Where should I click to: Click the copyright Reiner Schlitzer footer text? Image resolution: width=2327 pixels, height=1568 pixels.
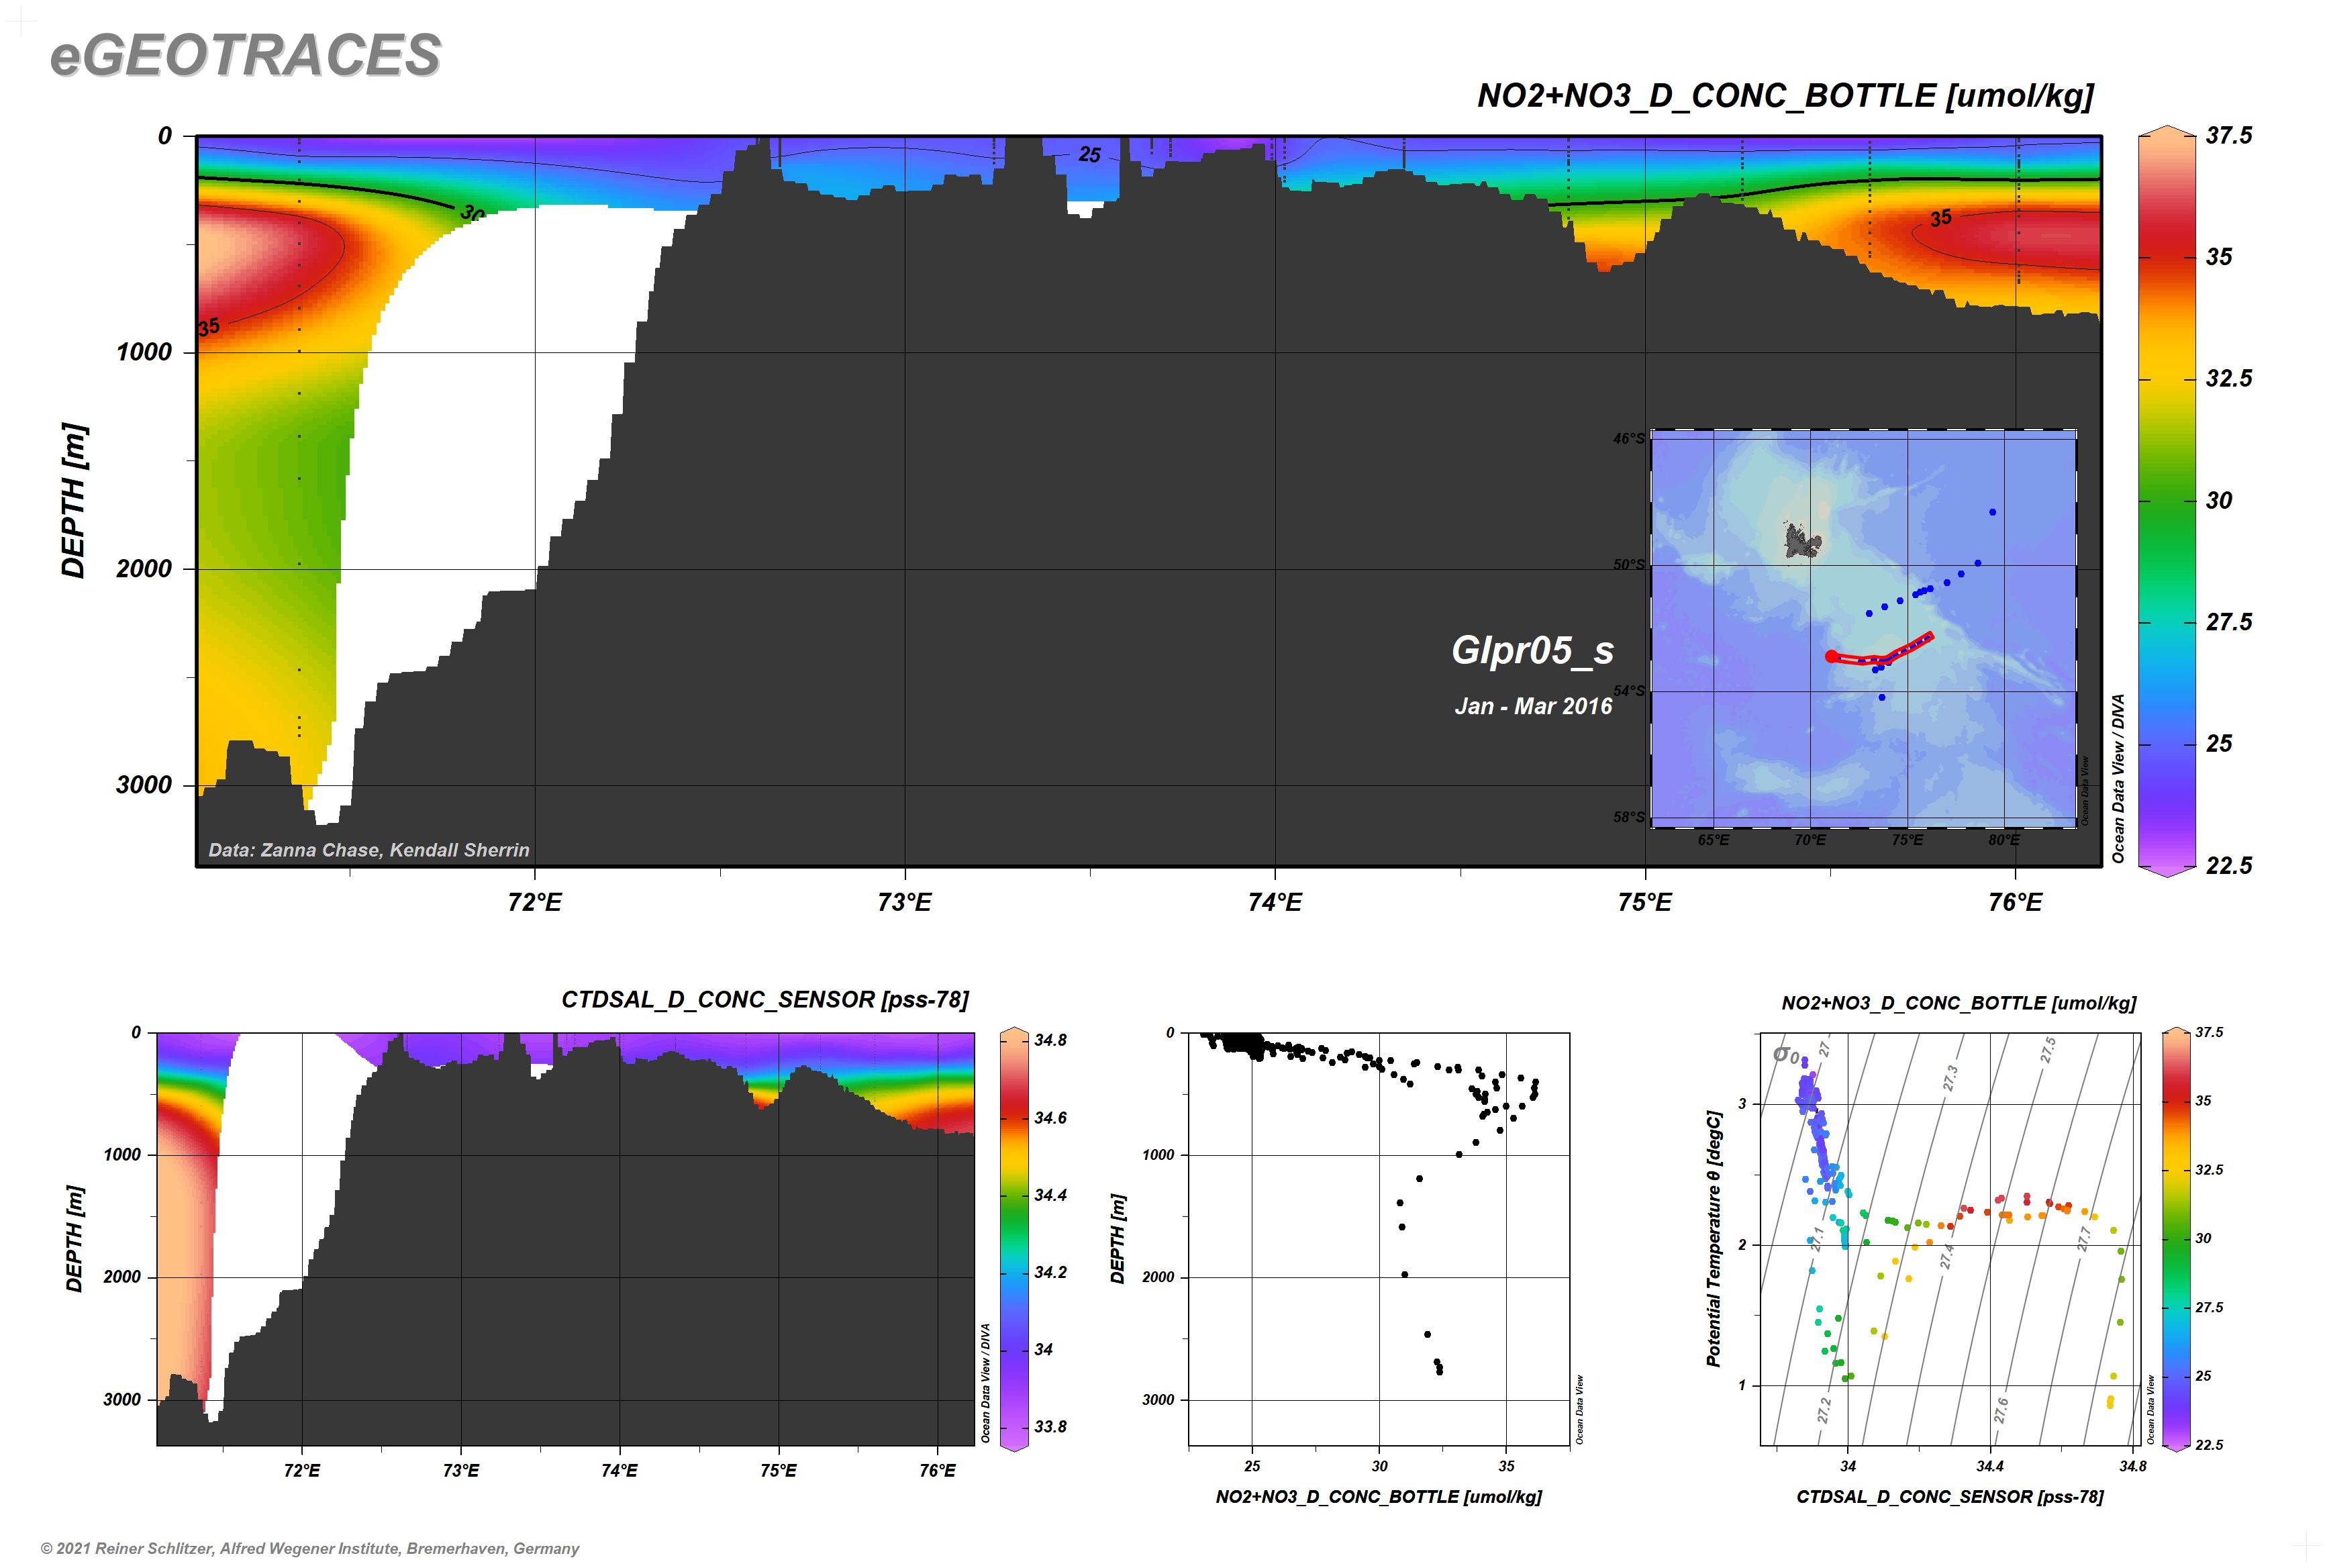click(x=310, y=1548)
